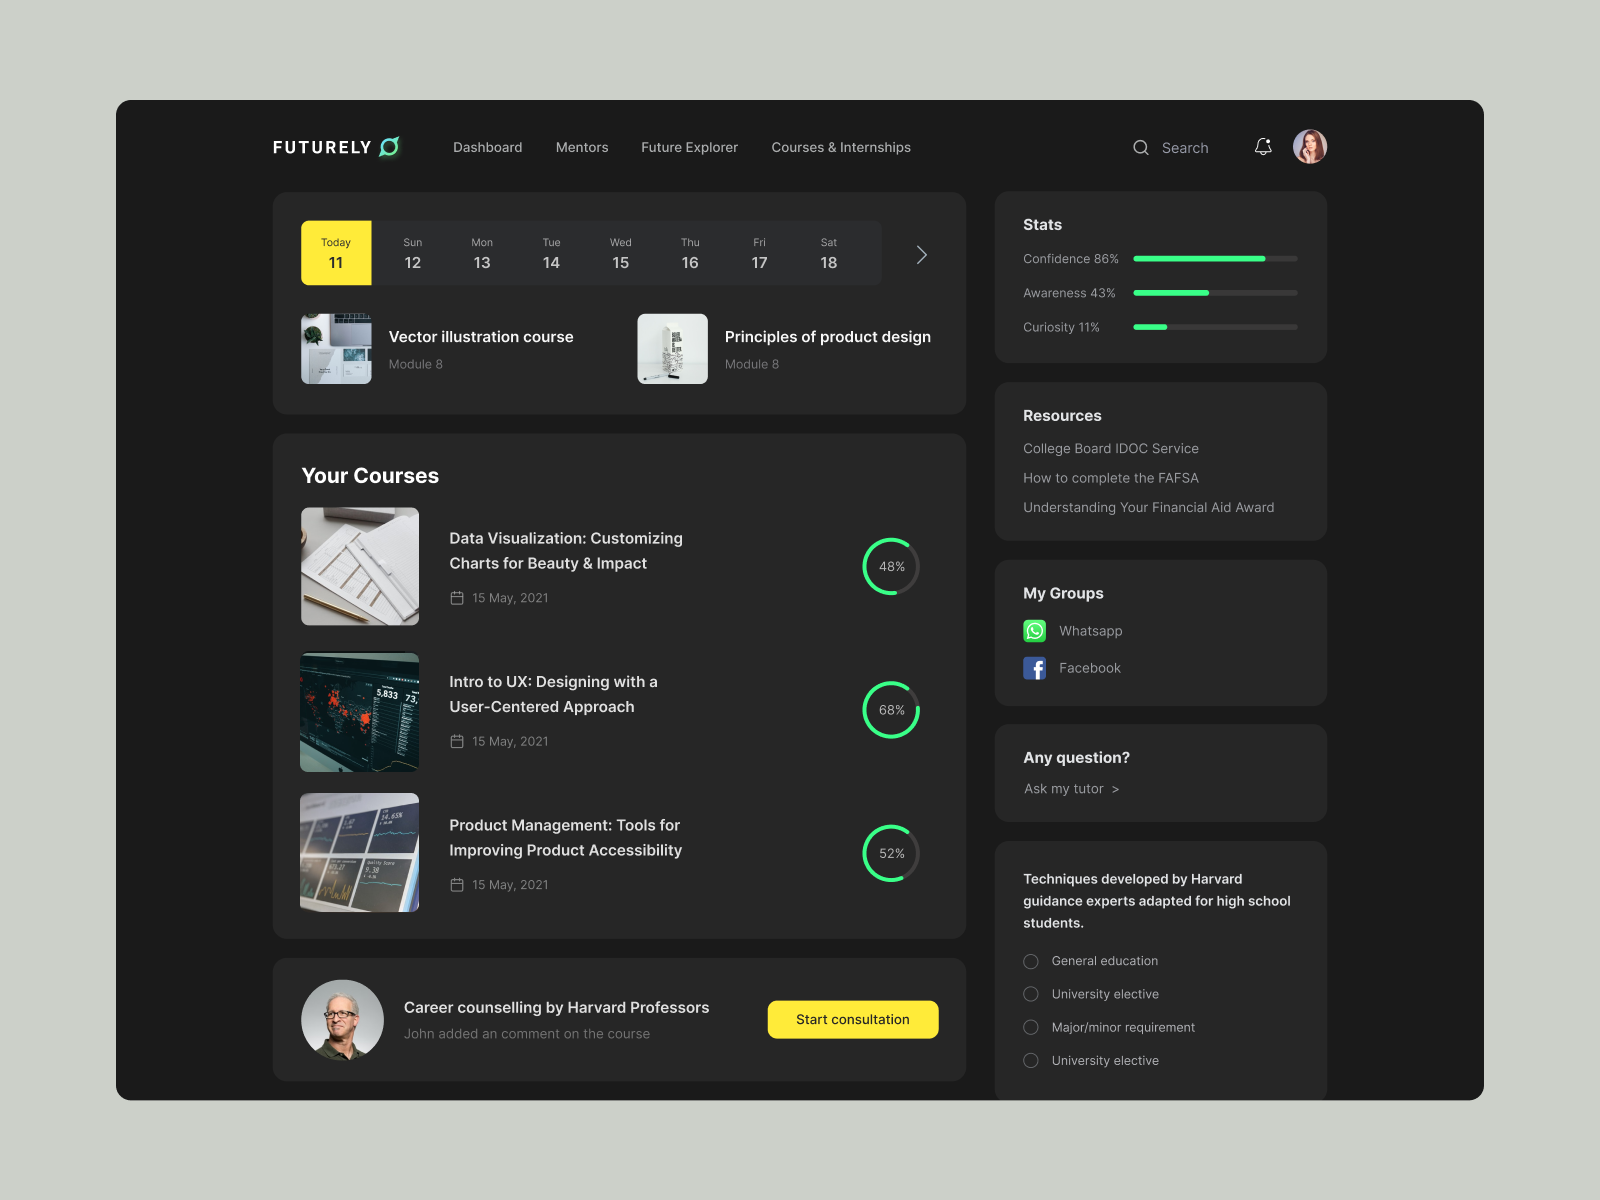Select the General education radio button
1600x1200 pixels.
pos(1030,961)
